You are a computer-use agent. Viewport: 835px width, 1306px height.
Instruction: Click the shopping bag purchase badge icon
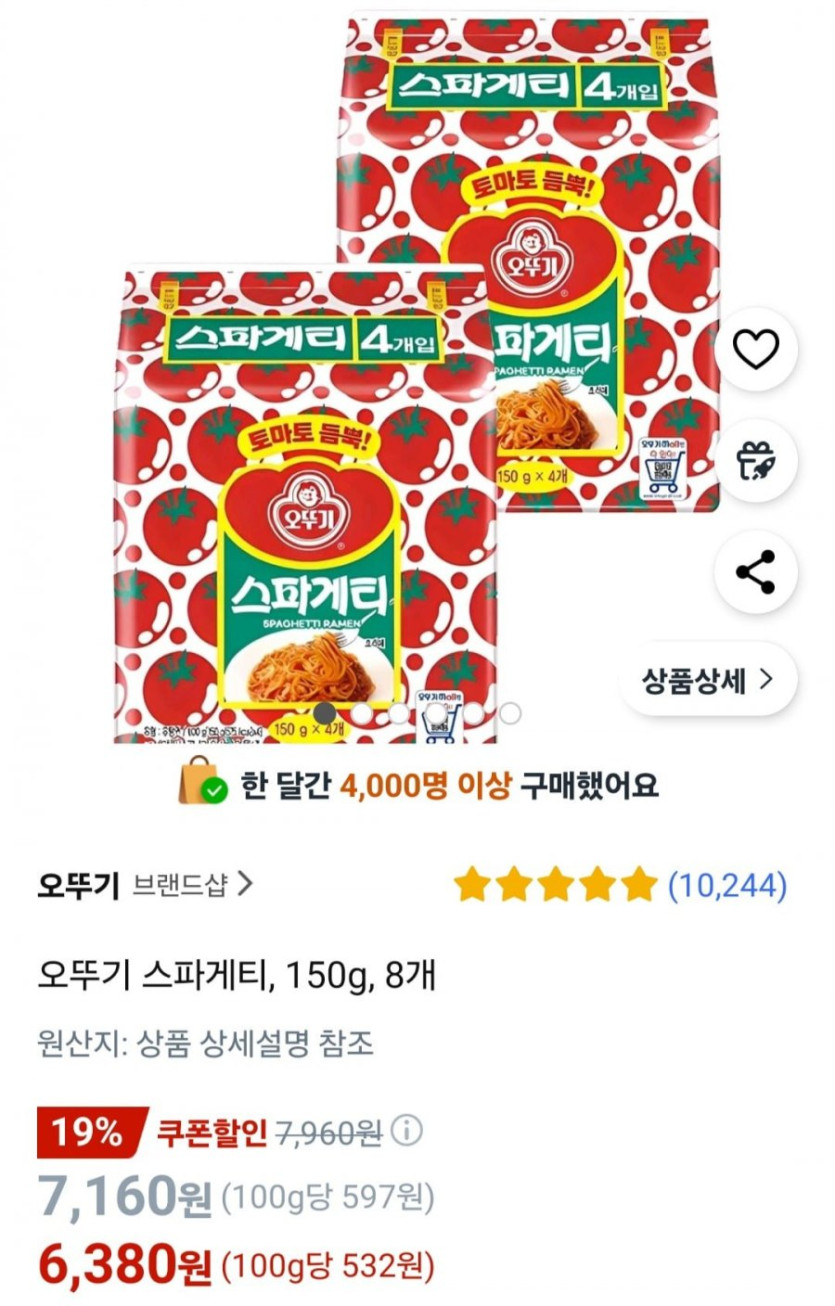pos(202,783)
